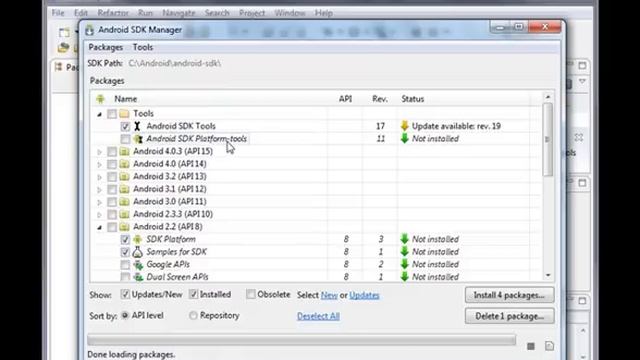Expand the Android 3.2 (API 13) node
This screenshot has height=360, width=640.
[100, 178]
